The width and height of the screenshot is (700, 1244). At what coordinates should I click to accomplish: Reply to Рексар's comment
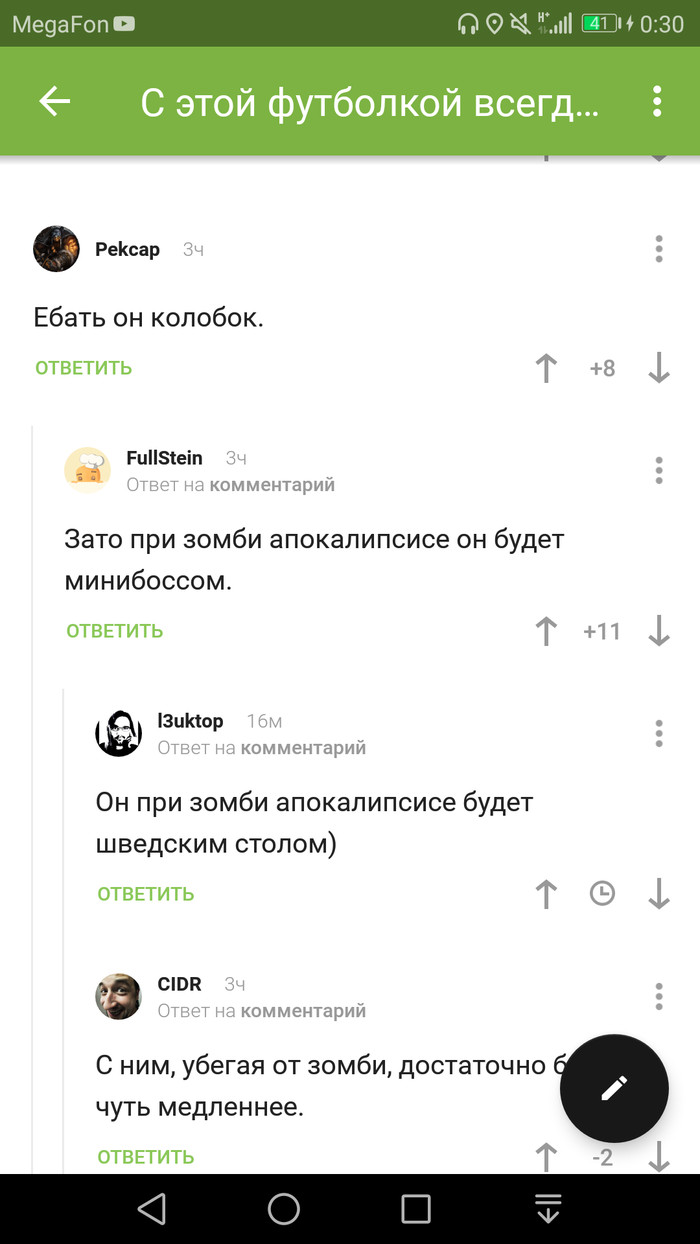pyautogui.click(x=84, y=368)
